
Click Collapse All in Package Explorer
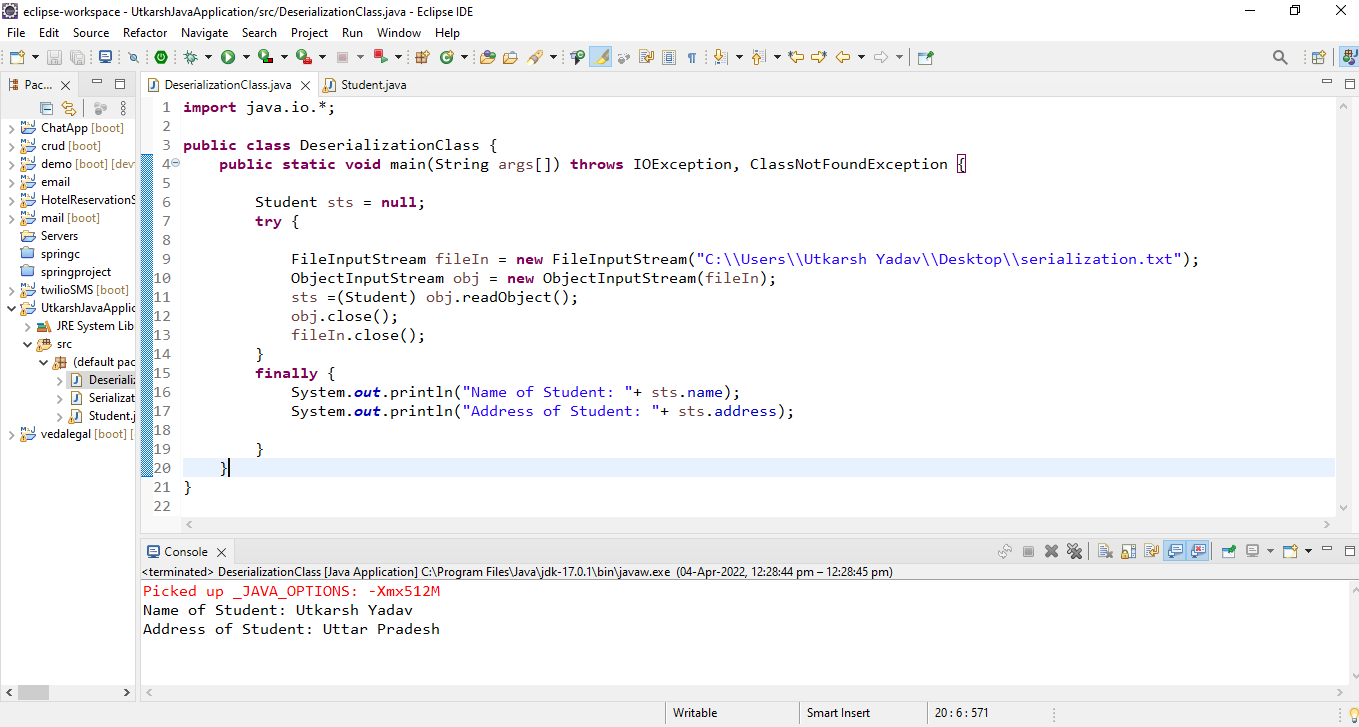46,108
